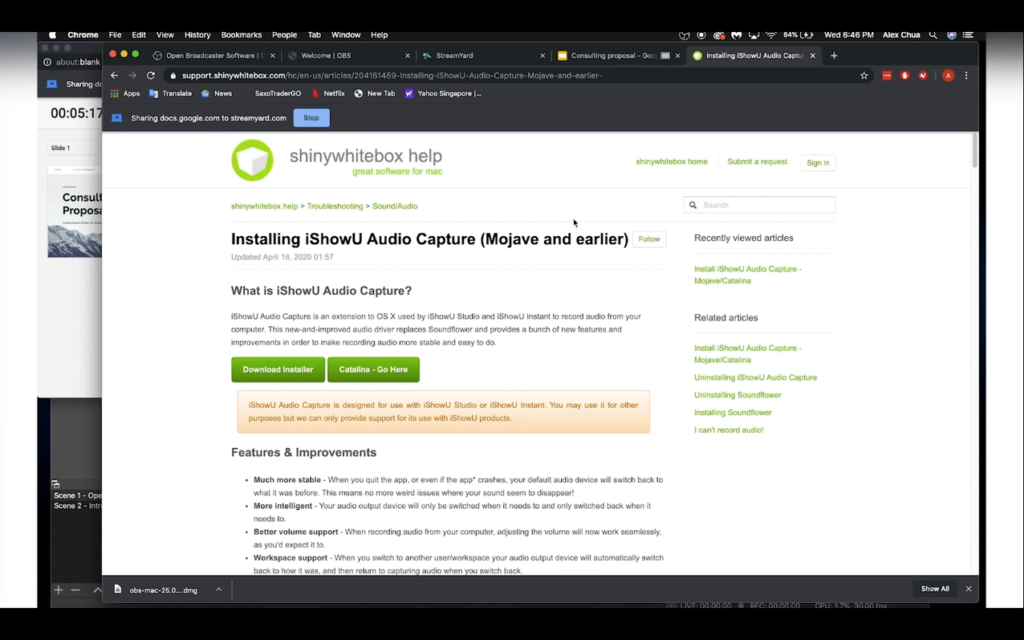The height and width of the screenshot is (640, 1024).
Task: Open Uninstalling Soundflower article
Action: click(x=737, y=395)
